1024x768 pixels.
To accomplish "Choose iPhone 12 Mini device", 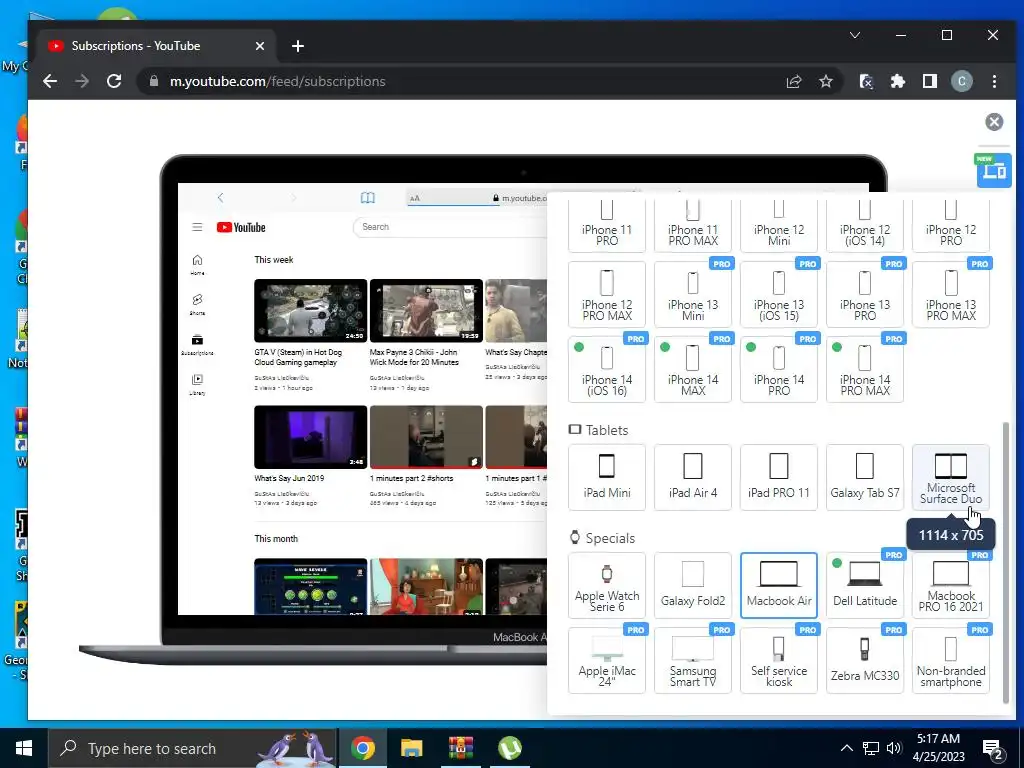I will point(778,226).
